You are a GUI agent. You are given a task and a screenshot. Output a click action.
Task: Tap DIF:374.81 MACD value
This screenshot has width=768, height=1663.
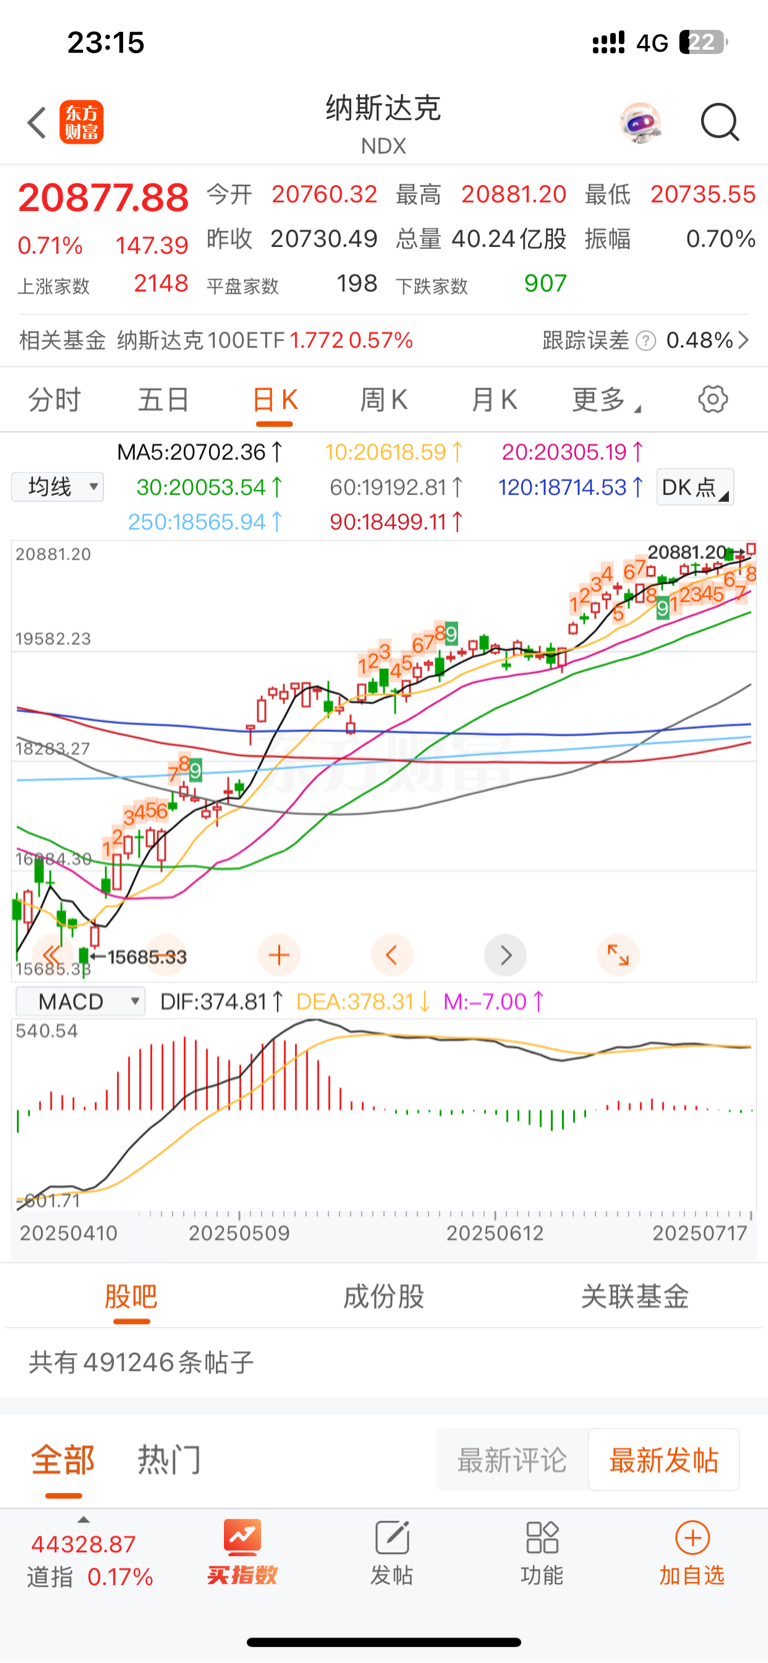(x=221, y=1001)
